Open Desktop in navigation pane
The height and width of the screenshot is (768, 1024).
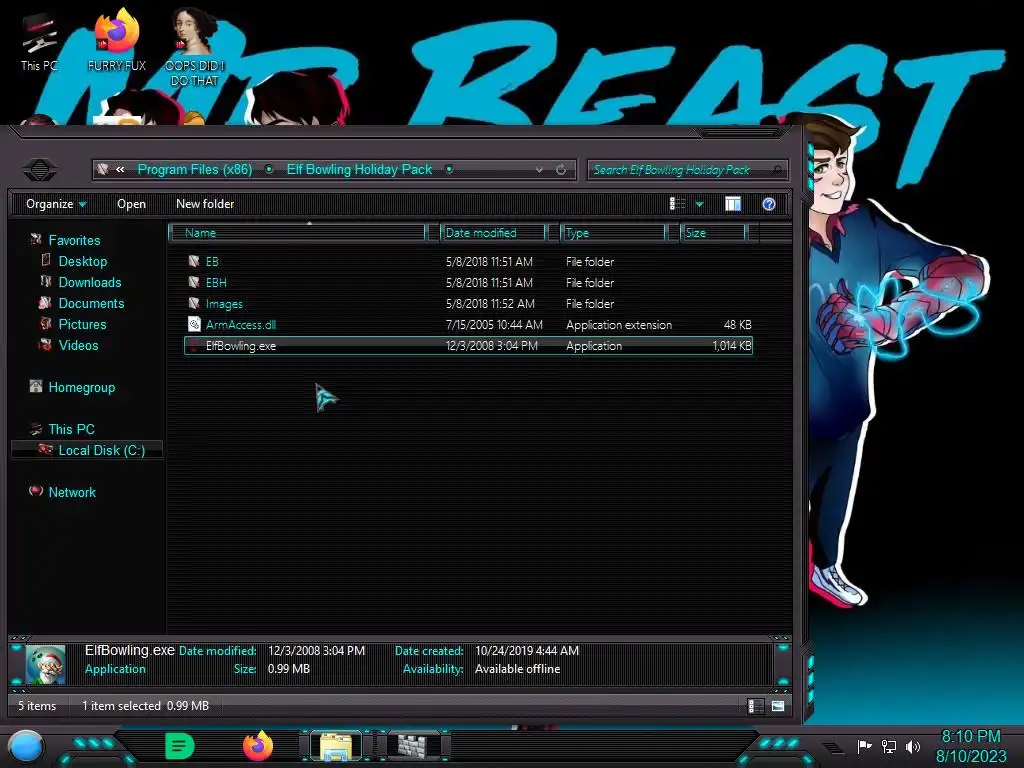pos(82,261)
